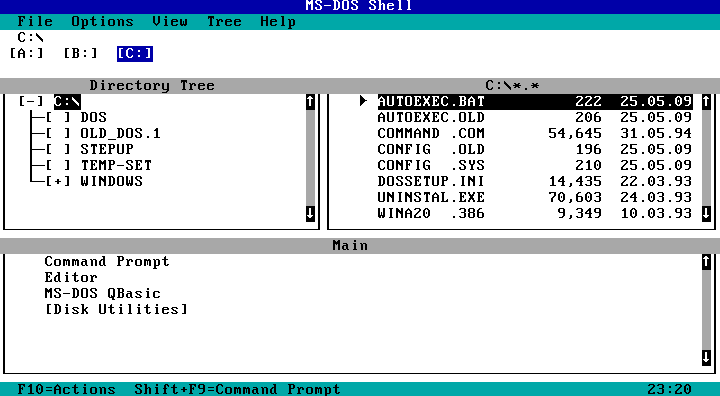This screenshot has width=720, height=396.
Task: Open the Tree menu
Action: pyautogui.click(x=224, y=22)
